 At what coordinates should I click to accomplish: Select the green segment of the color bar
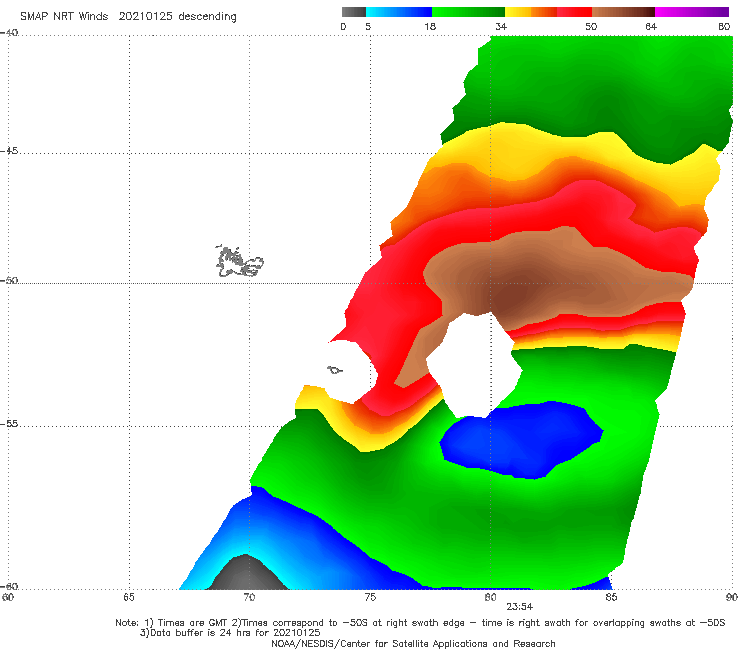point(468,12)
